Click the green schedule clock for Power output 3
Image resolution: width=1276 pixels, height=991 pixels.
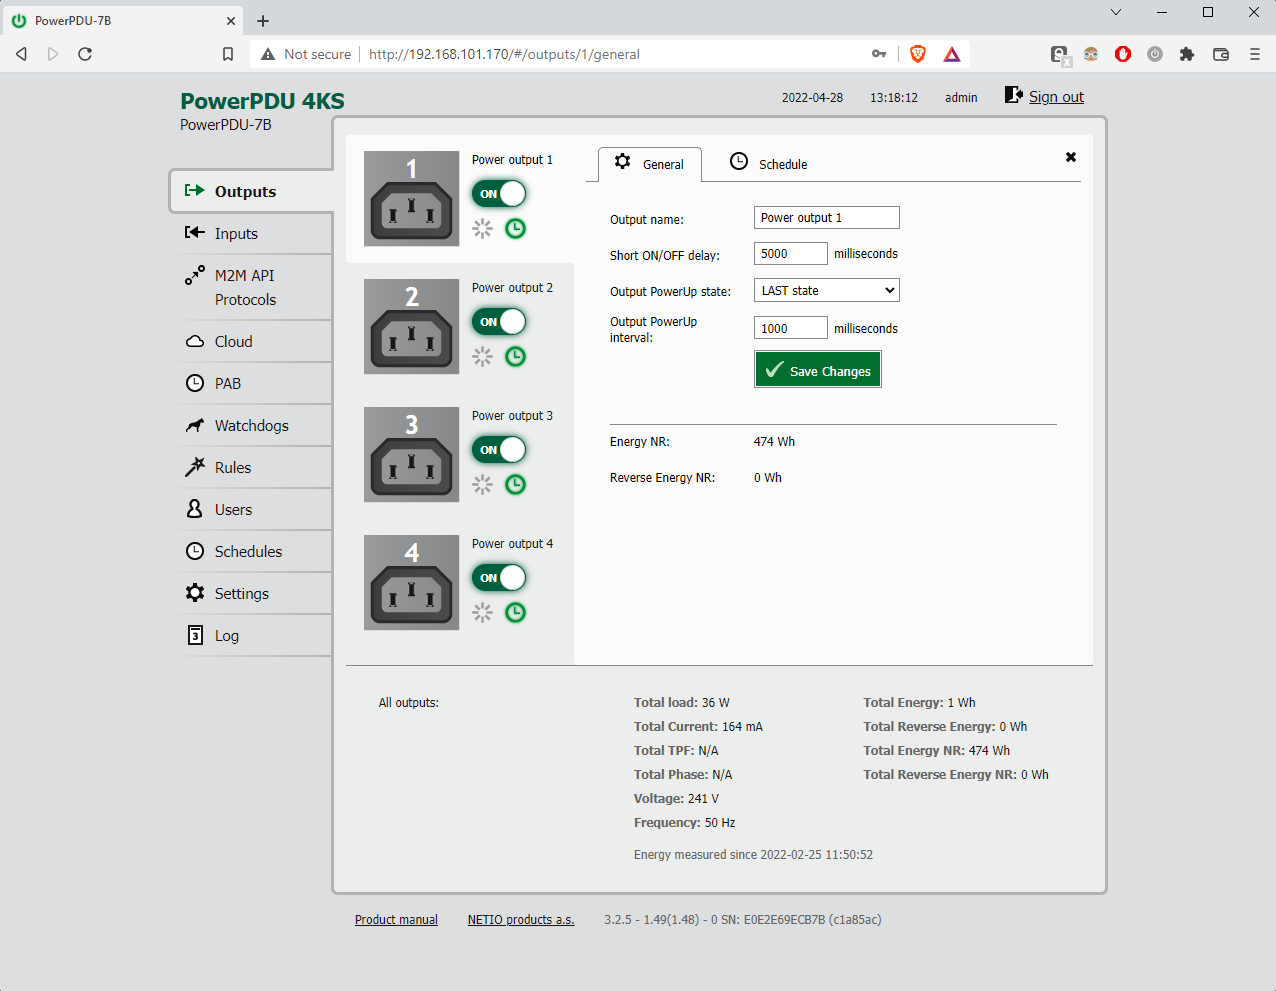(515, 484)
